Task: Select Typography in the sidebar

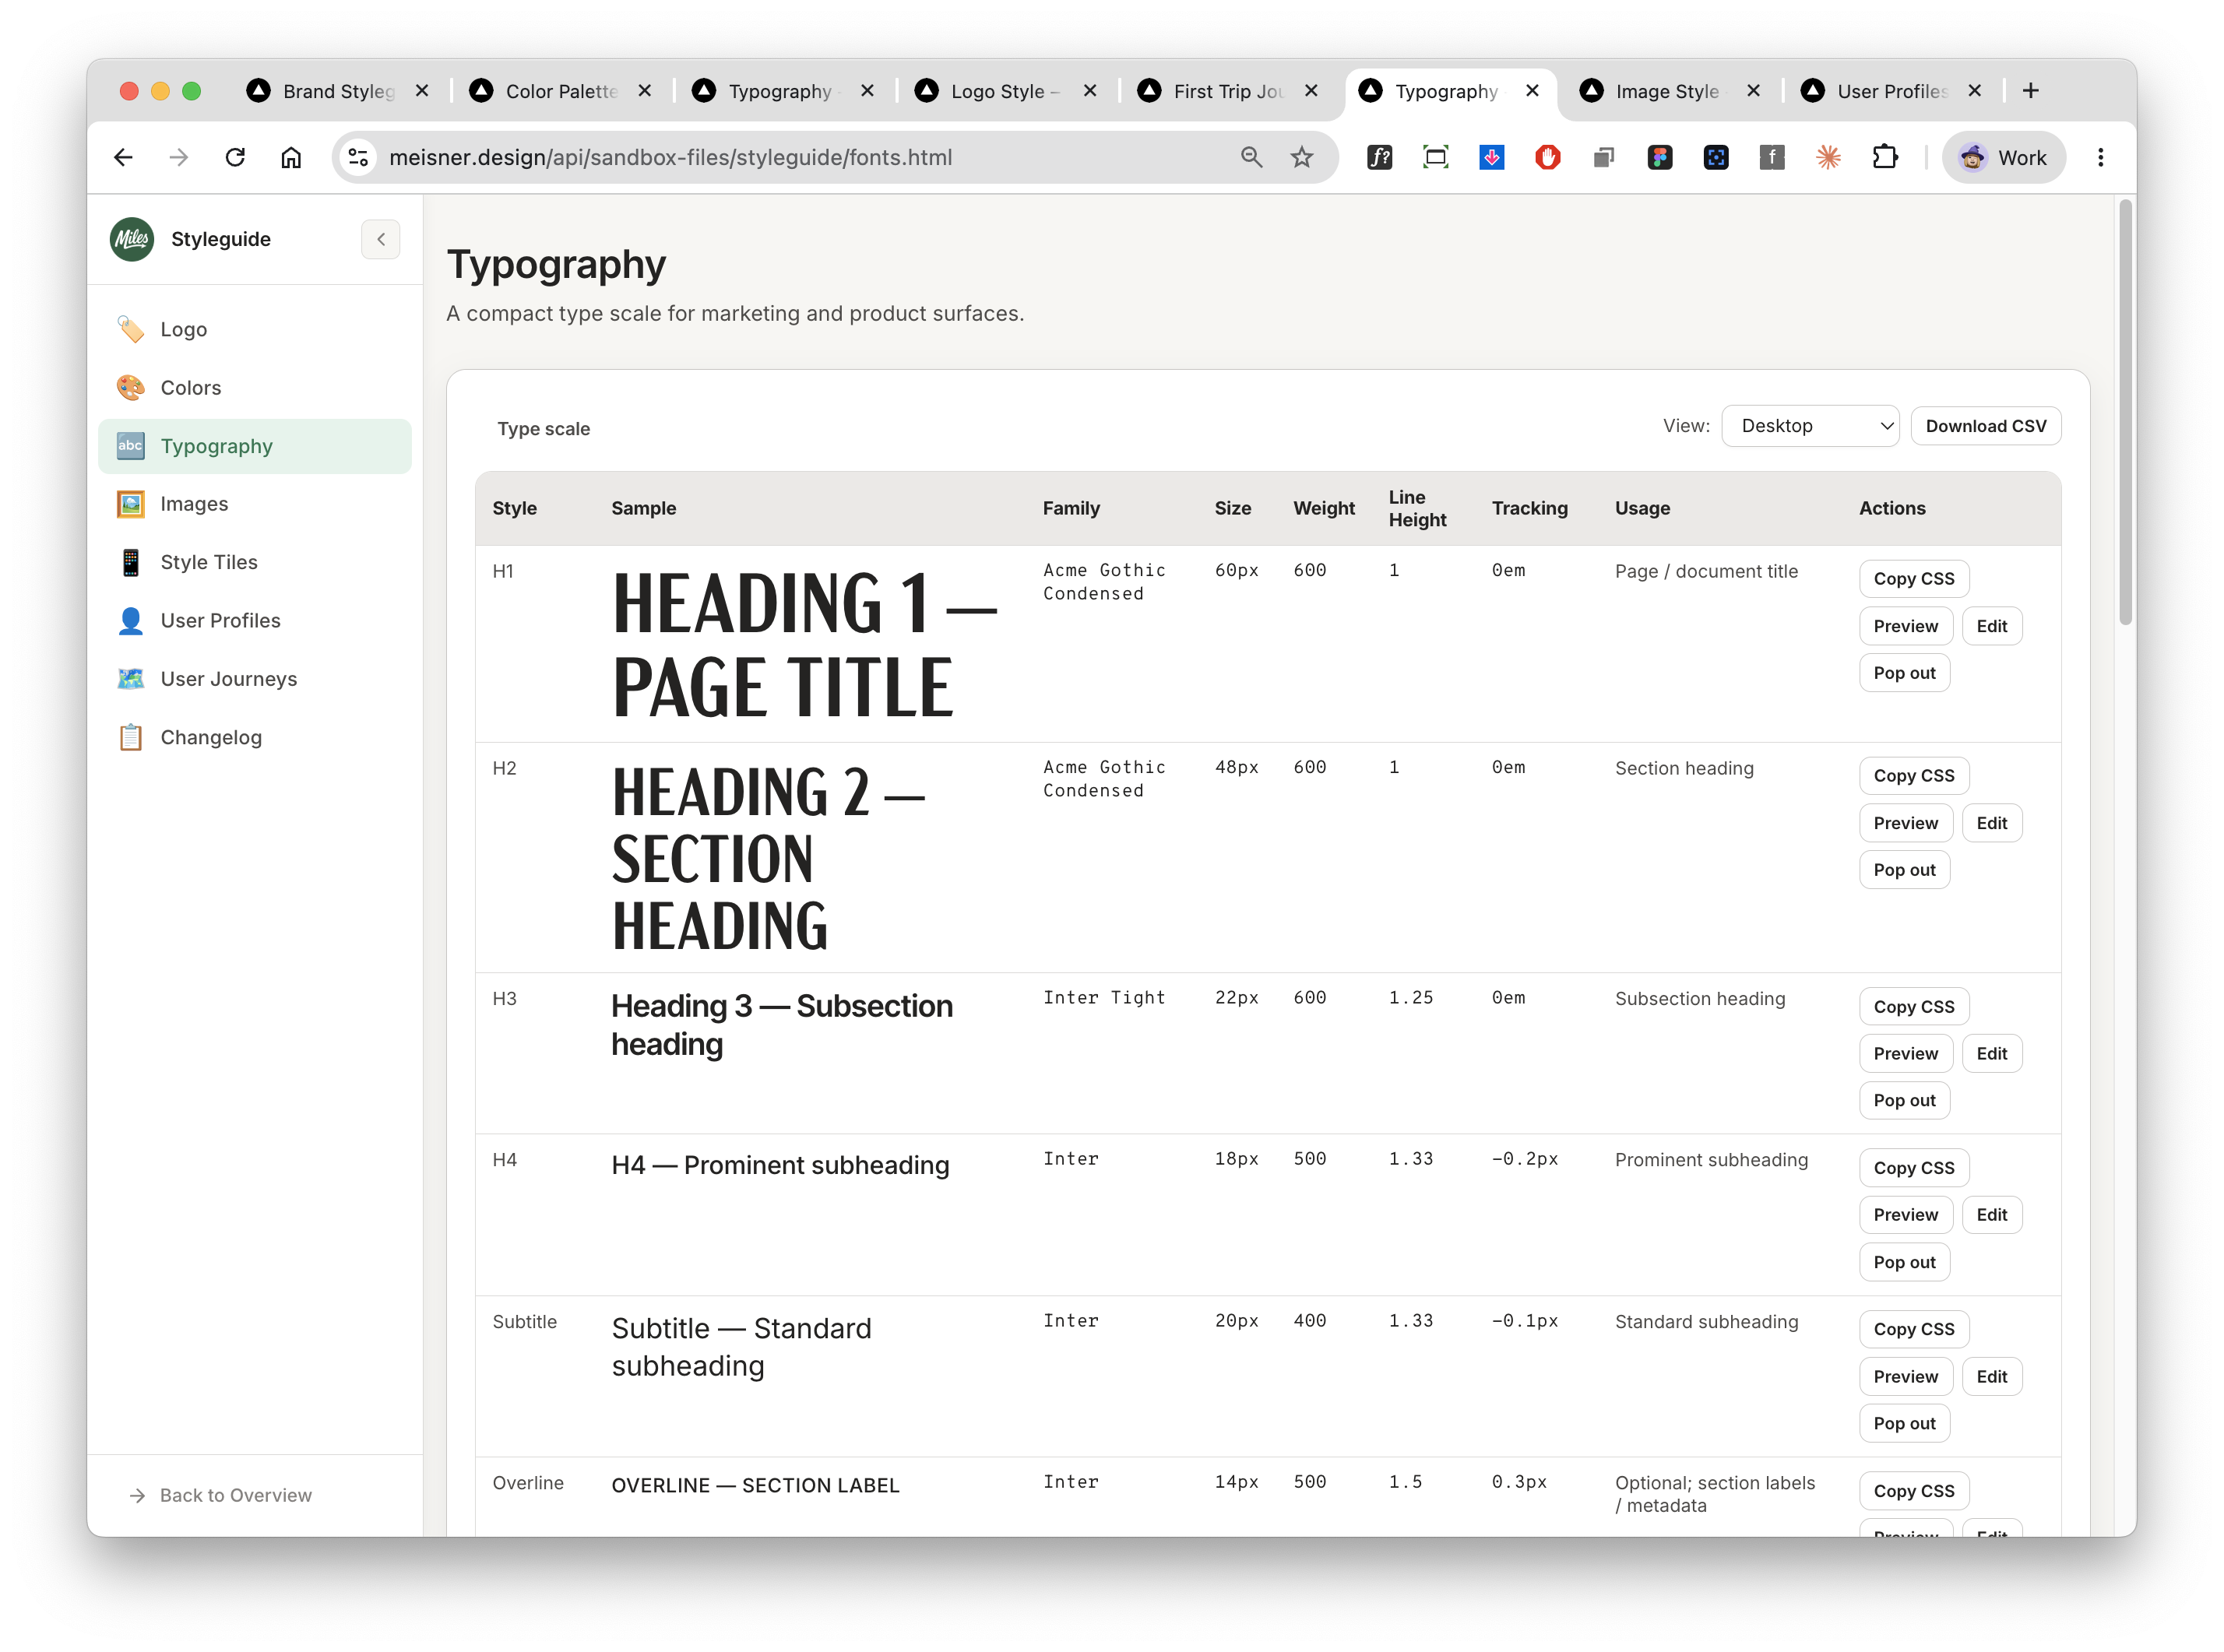Action: click(255, 446)
